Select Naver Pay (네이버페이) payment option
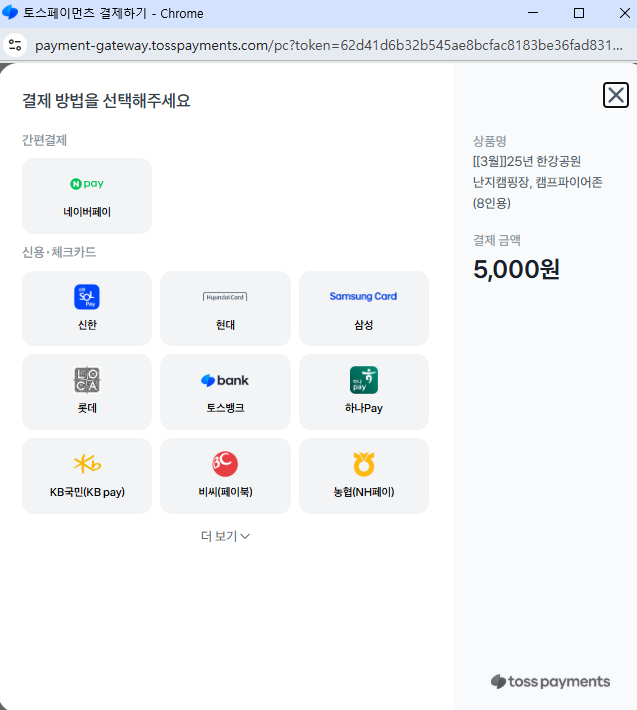The image size is (637, 710). pyautogui.click(x=87, y=196)
